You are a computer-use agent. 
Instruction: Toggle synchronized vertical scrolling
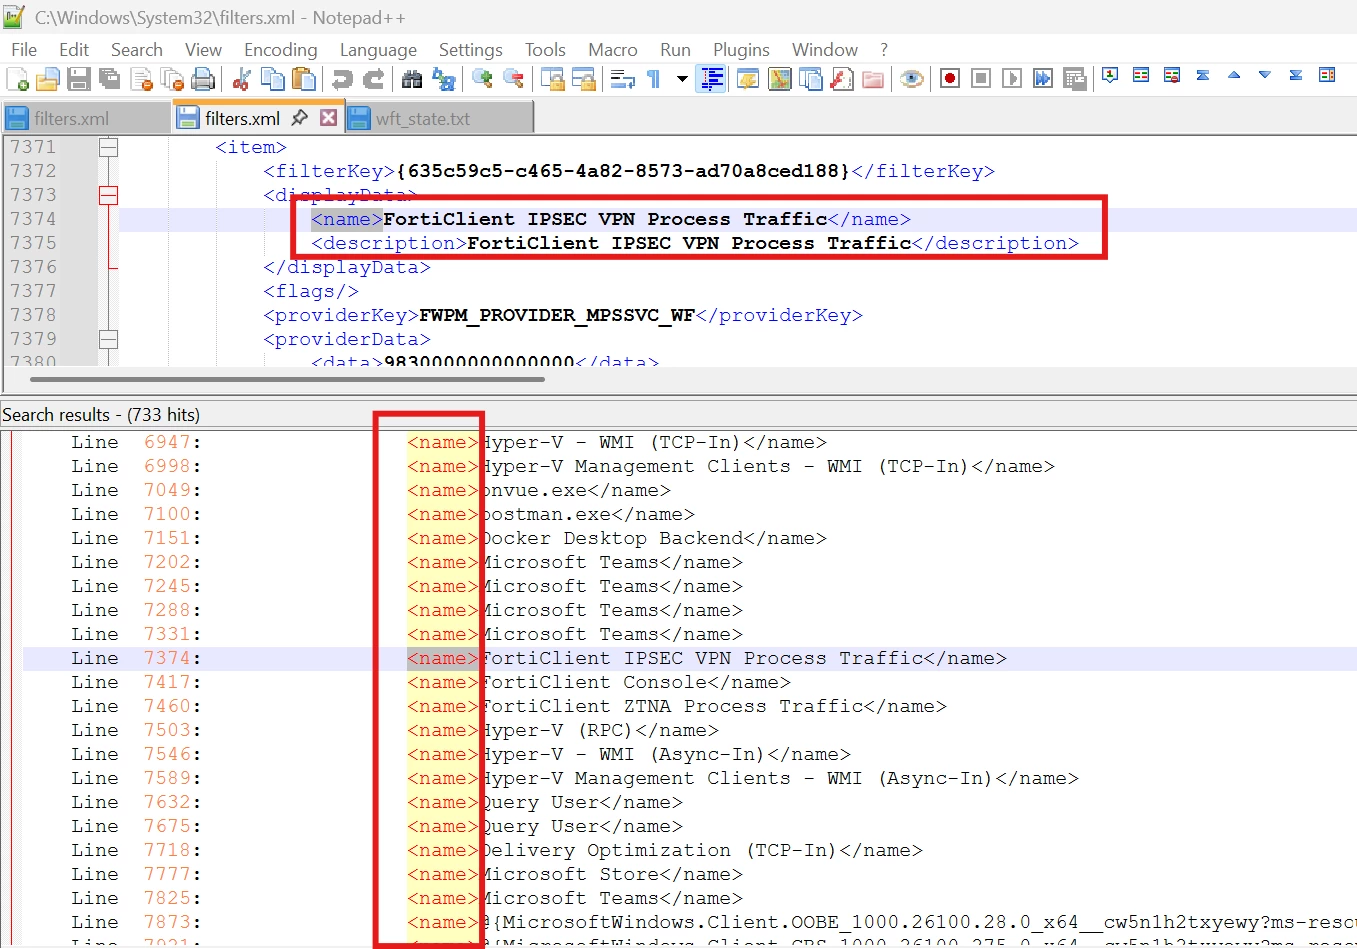coord(552,79)
